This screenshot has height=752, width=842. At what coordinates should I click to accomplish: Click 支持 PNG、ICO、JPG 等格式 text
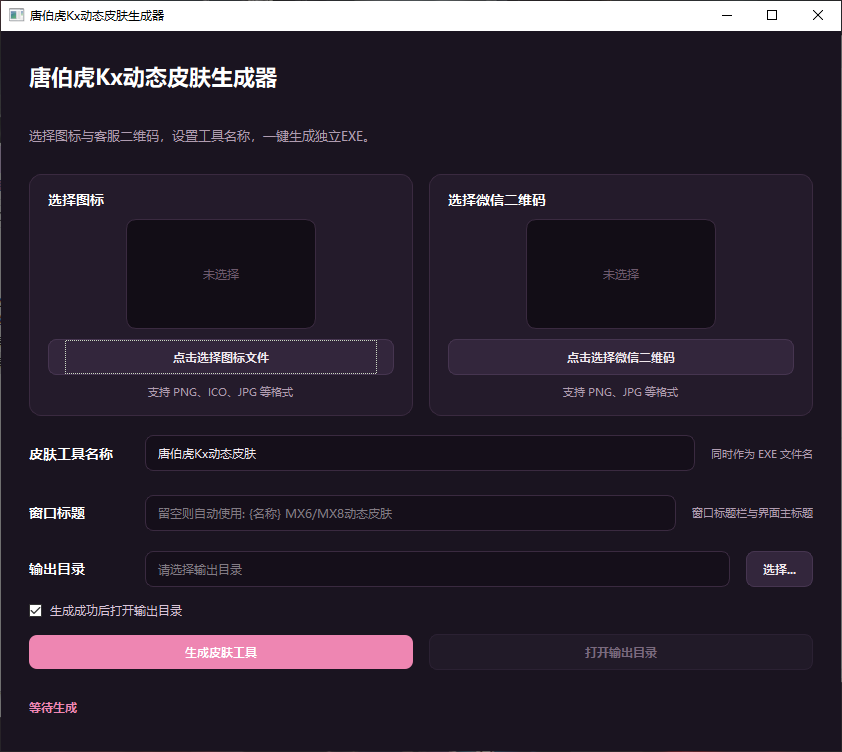[221, 392]
